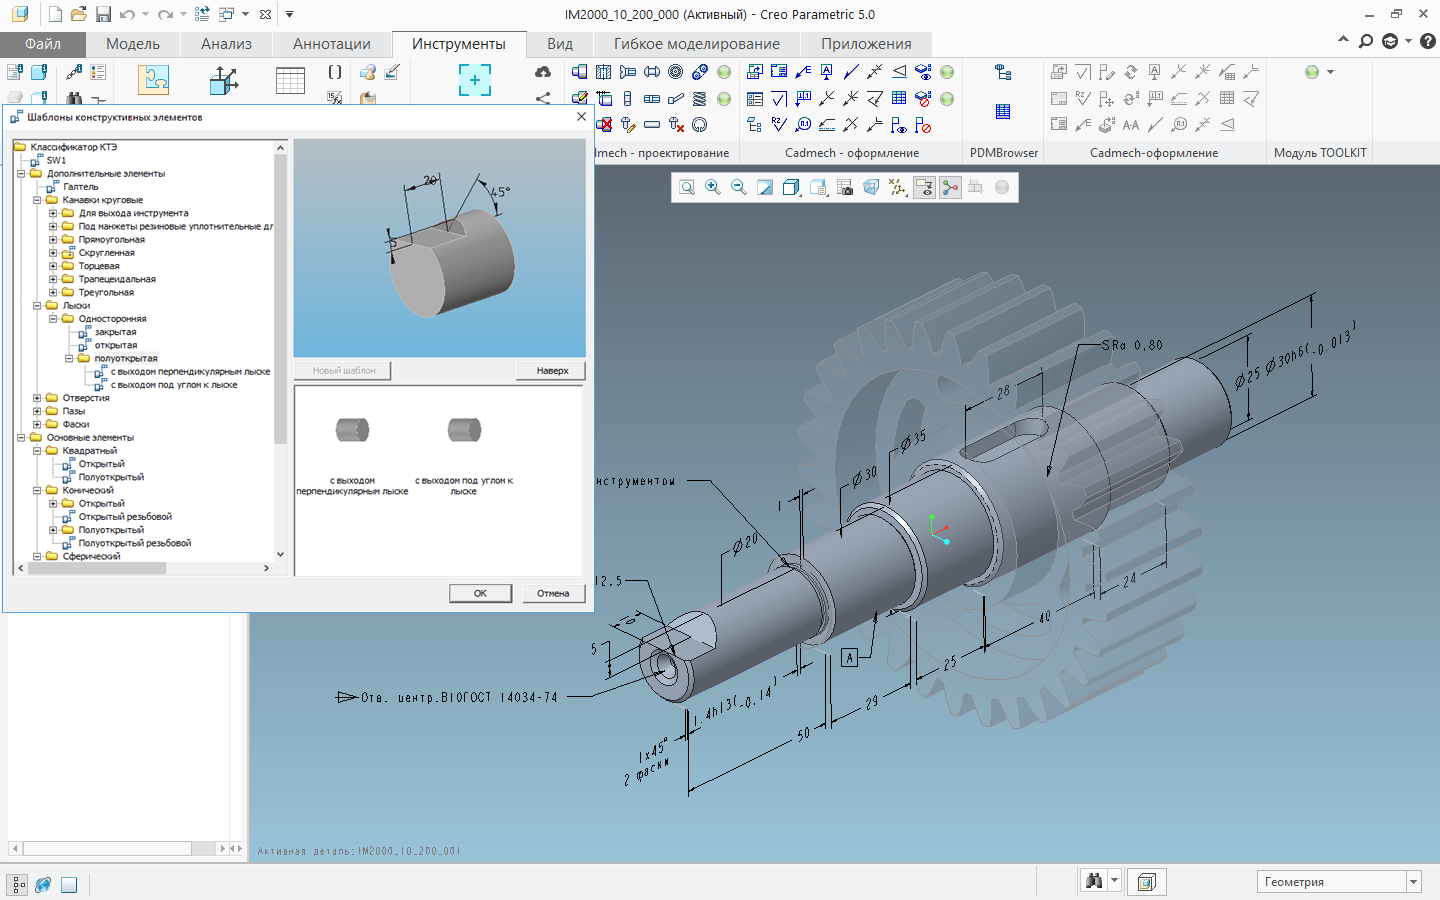
Task: Open the Вид ribbon tab
Action: pyautogui.click(x=560, y=44)
